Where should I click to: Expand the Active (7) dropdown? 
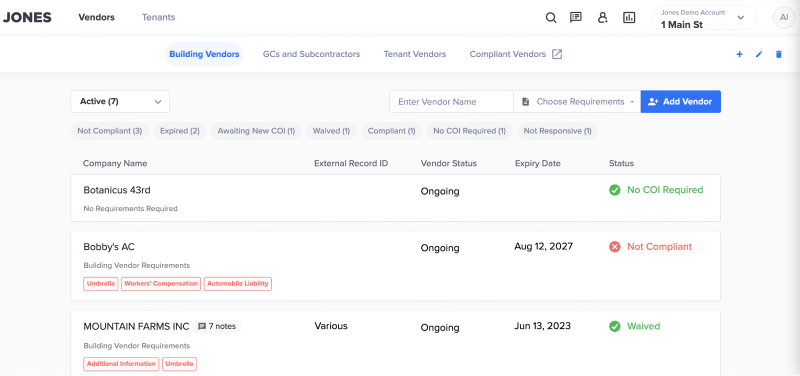(120, 102)
